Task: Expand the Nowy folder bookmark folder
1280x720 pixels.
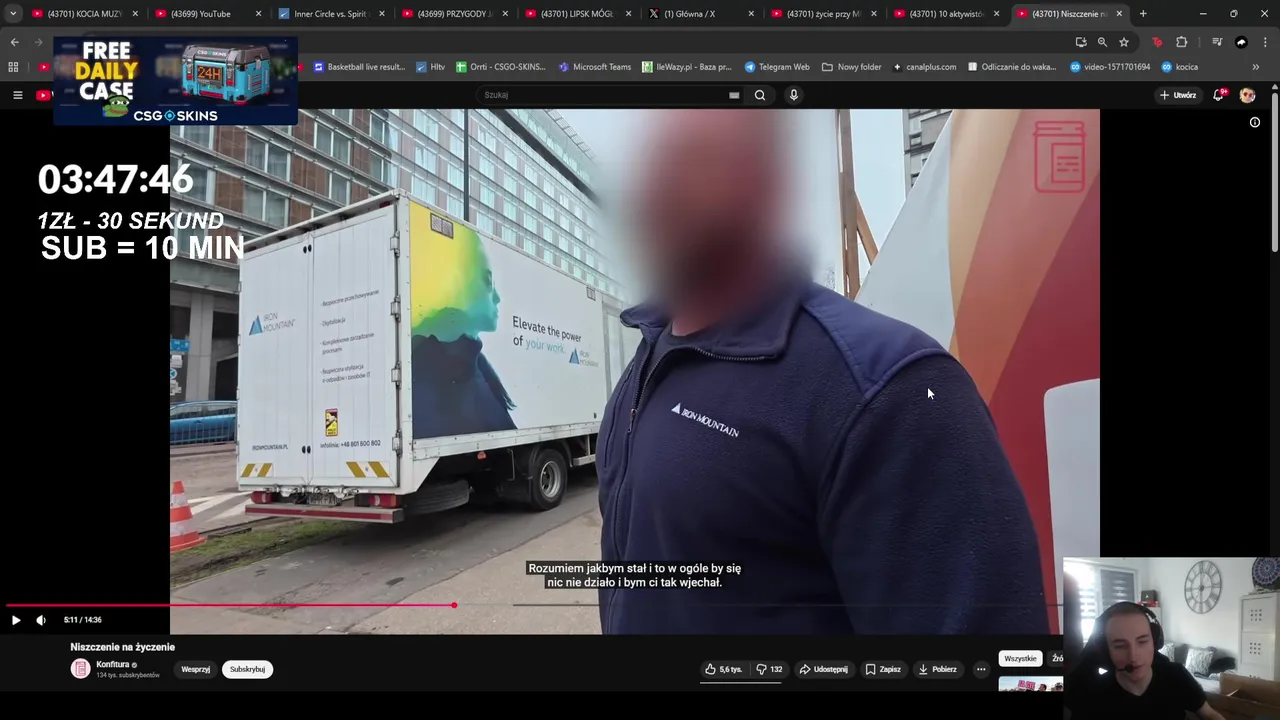Action: point(852,67)
